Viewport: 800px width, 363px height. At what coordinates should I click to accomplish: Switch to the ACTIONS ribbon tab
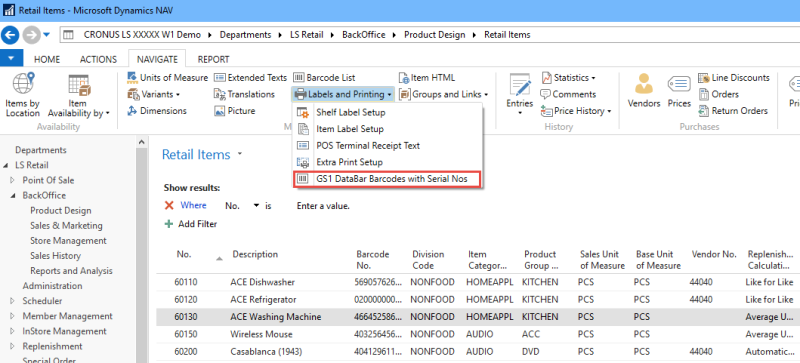pos(98,59)
